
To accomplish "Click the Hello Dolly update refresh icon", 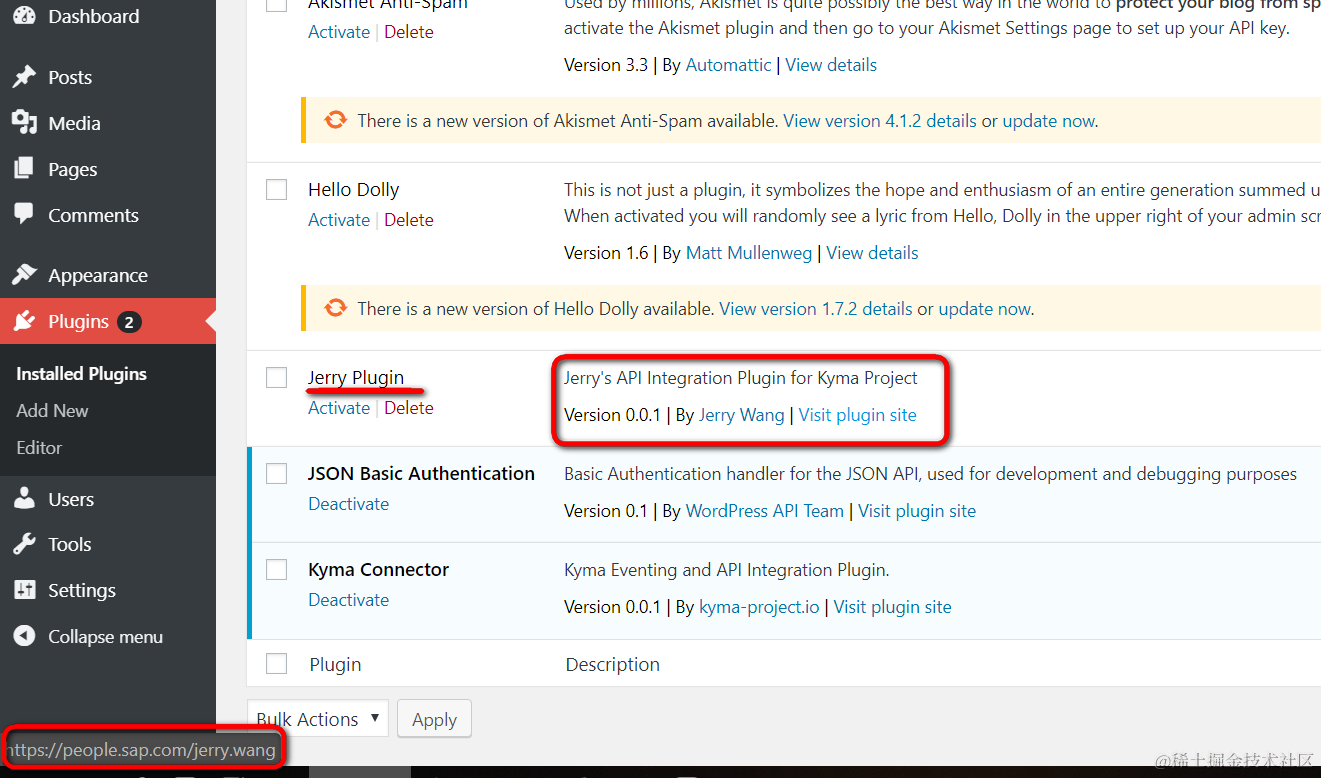I will [336, 309].
